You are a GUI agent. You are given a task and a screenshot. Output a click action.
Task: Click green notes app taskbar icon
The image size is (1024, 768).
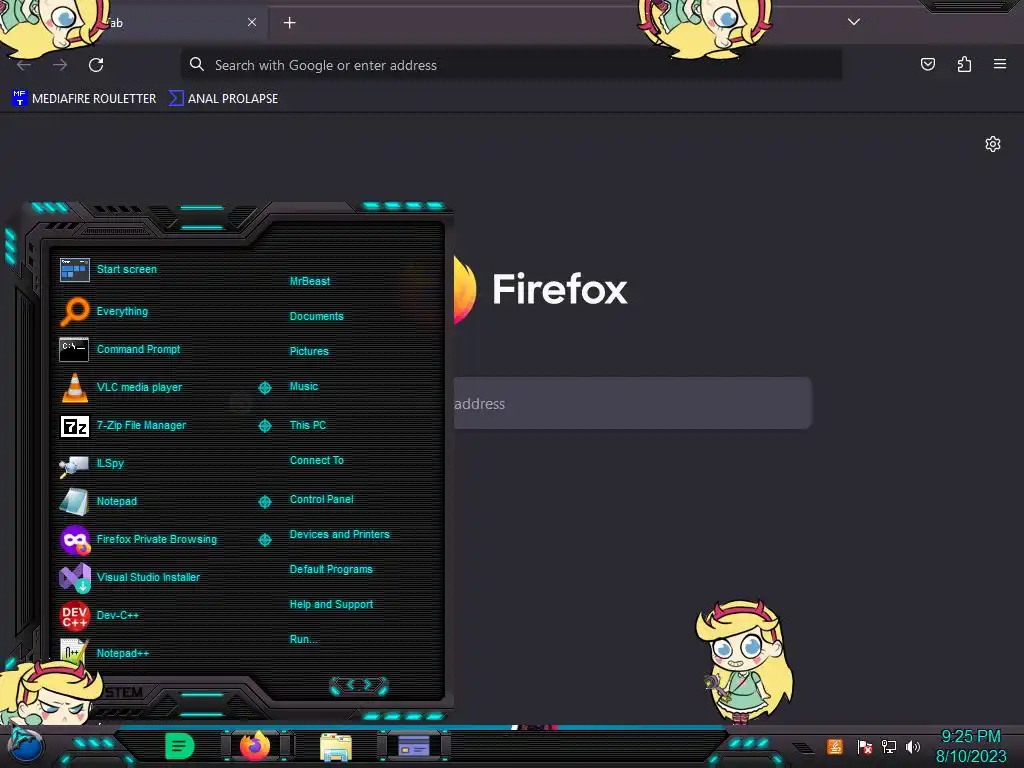[180, 746]
